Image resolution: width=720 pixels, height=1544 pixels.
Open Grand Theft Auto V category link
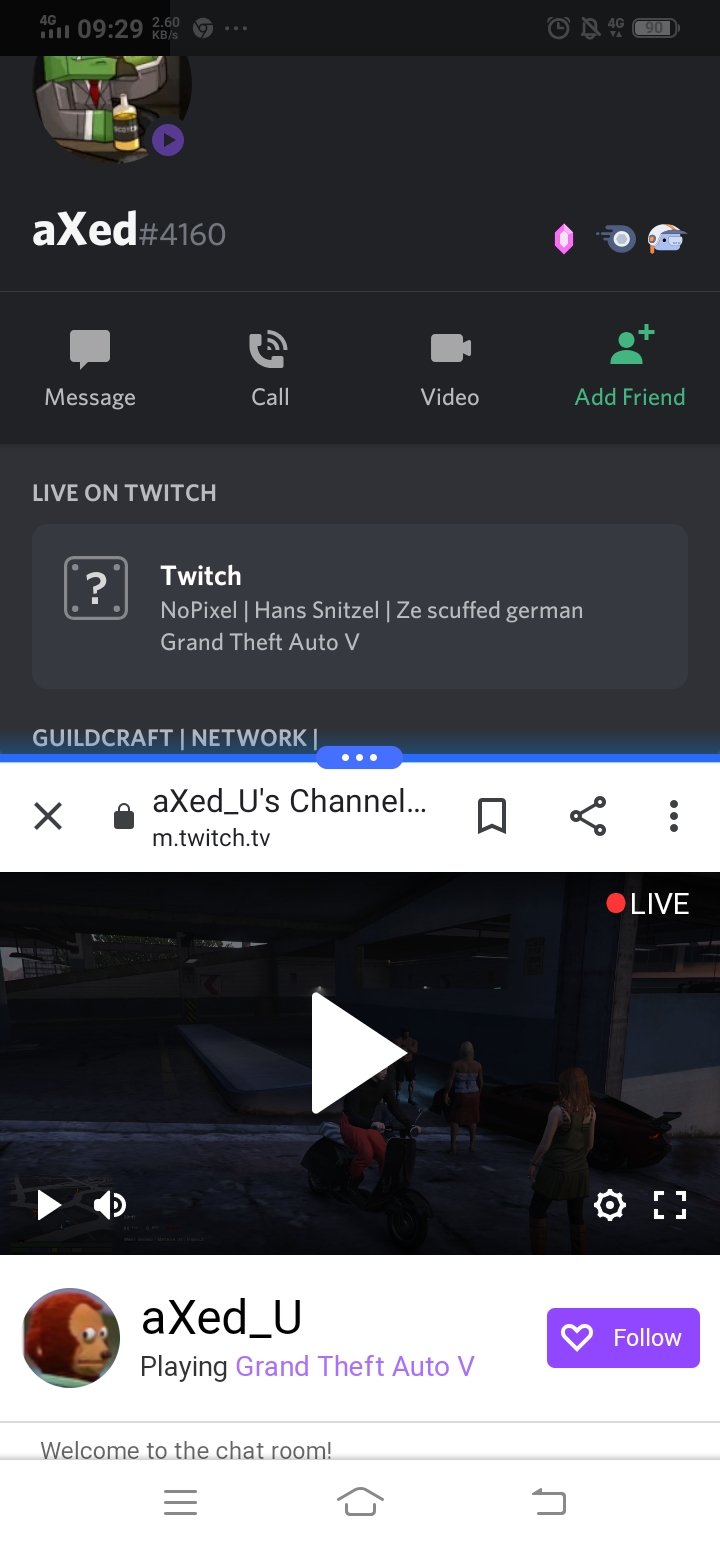(x=355, y=1366)
